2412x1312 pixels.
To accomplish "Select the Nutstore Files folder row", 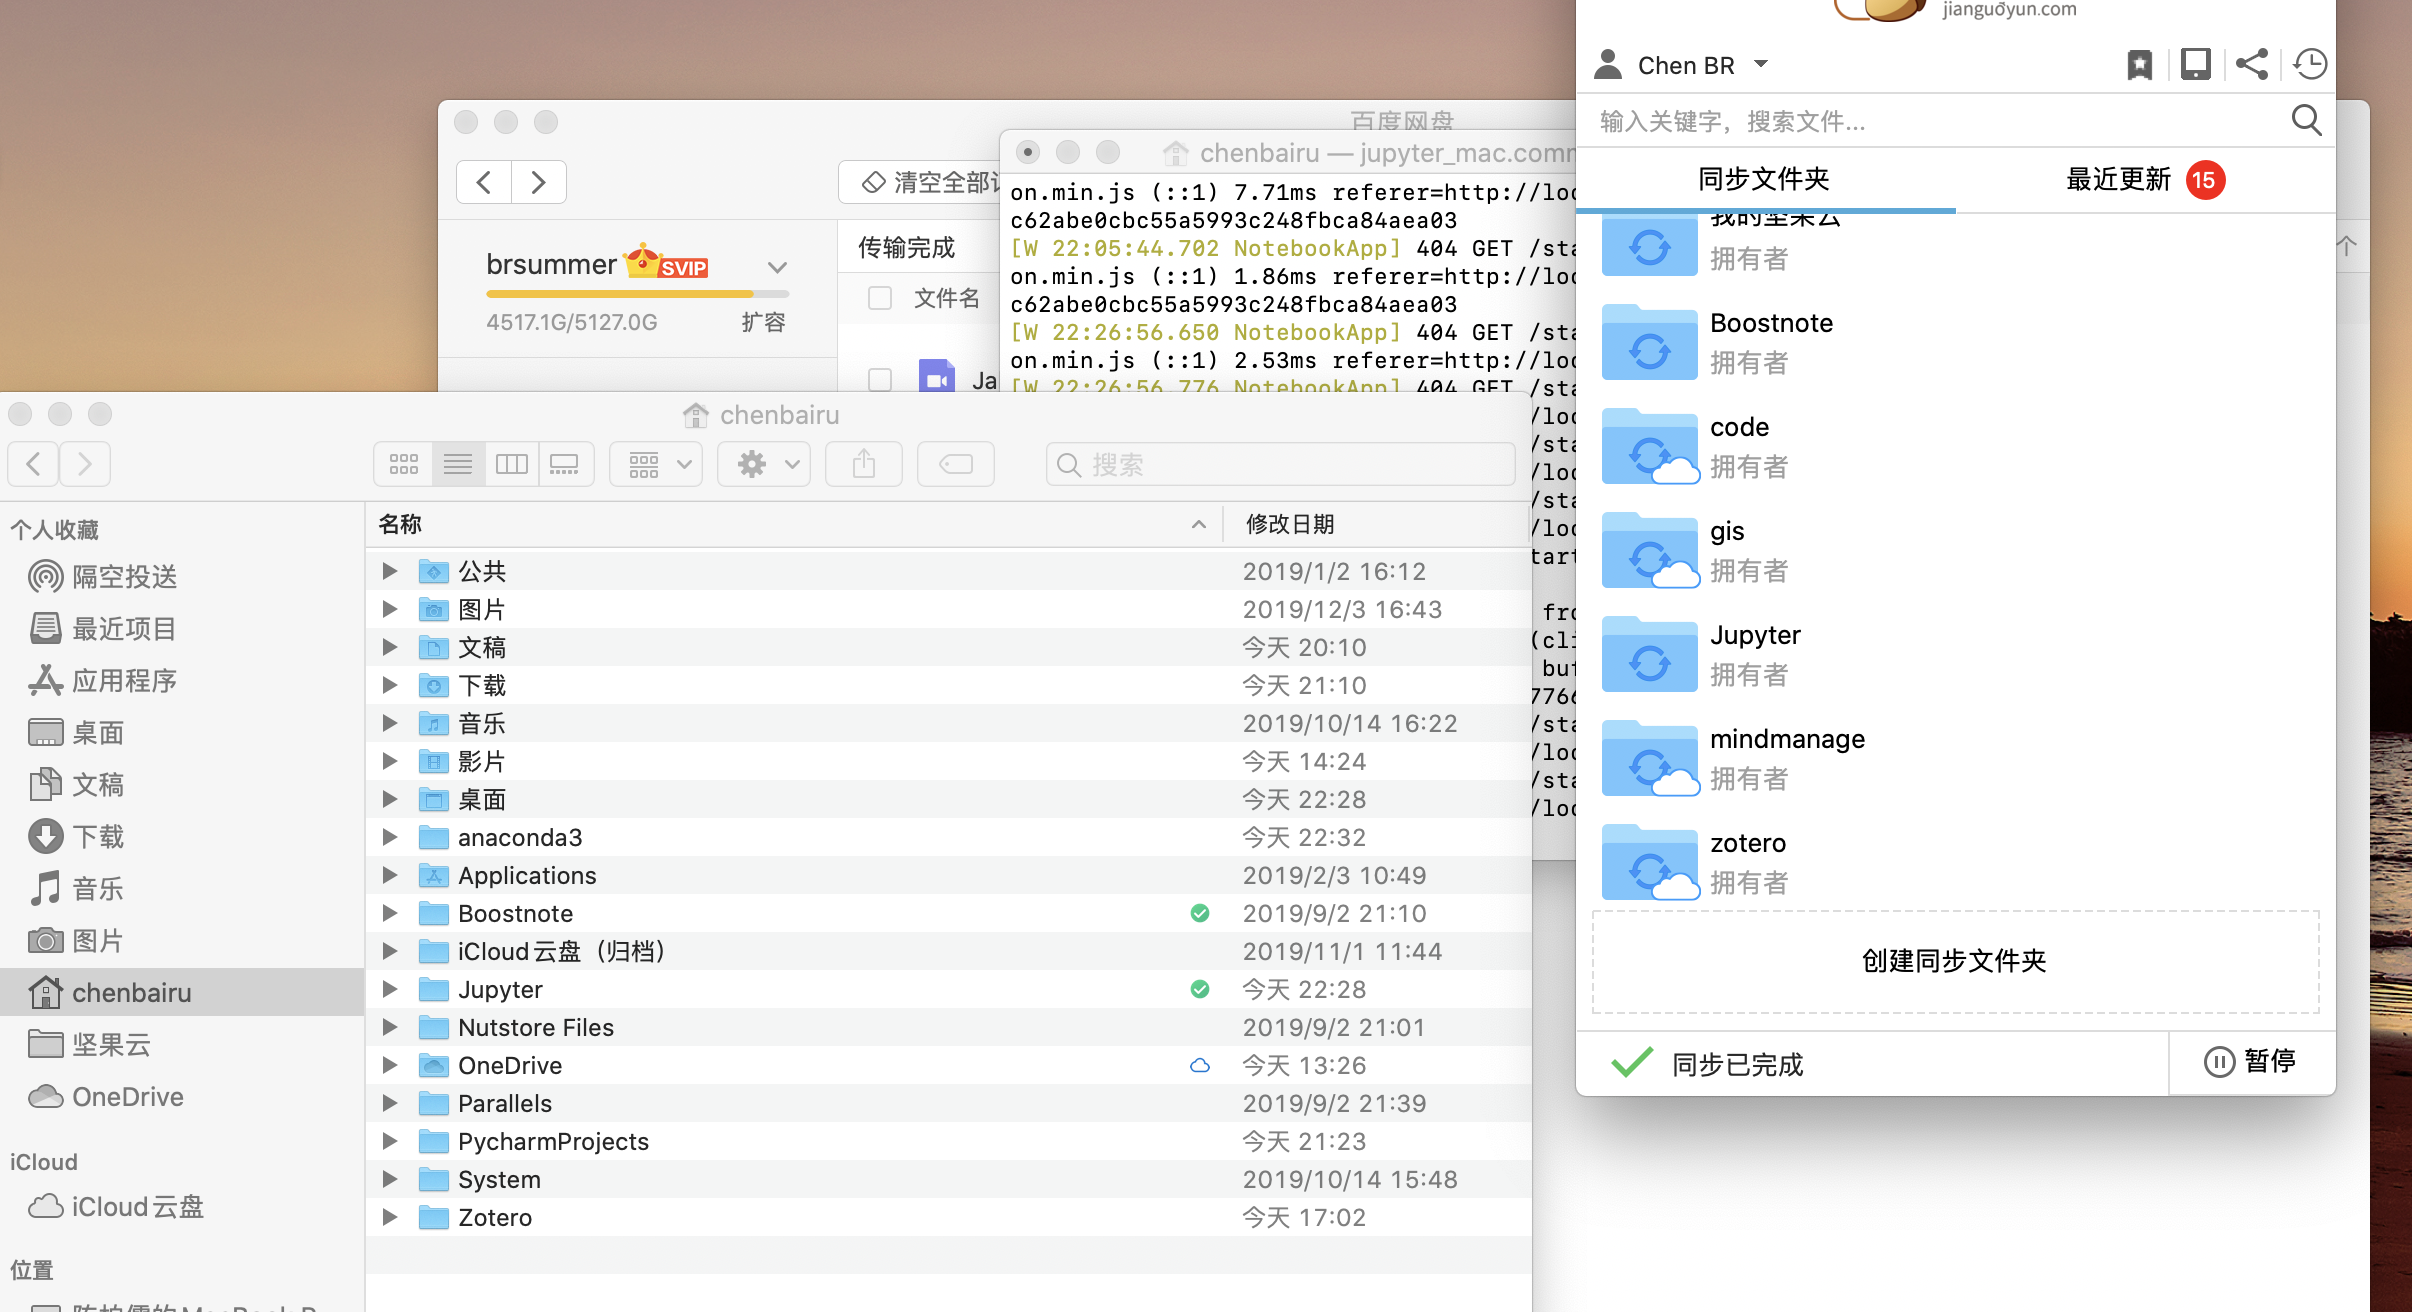I will point(949,1027).
